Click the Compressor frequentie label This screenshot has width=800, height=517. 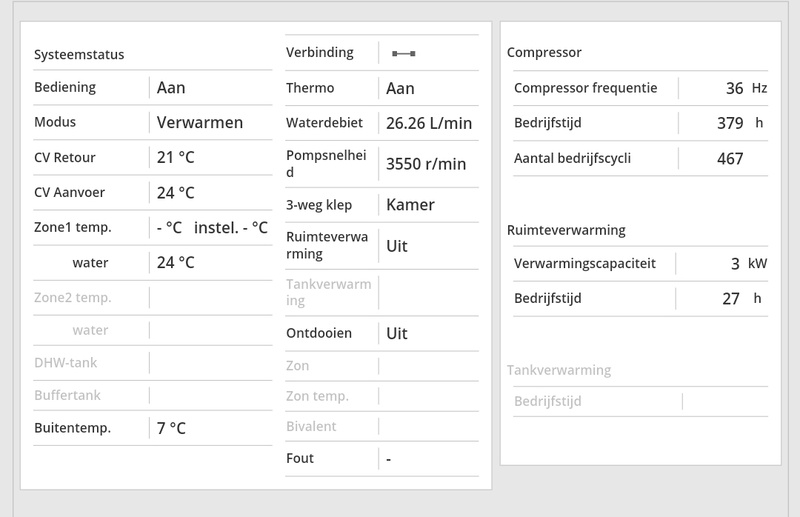click(x=586, y=88)
